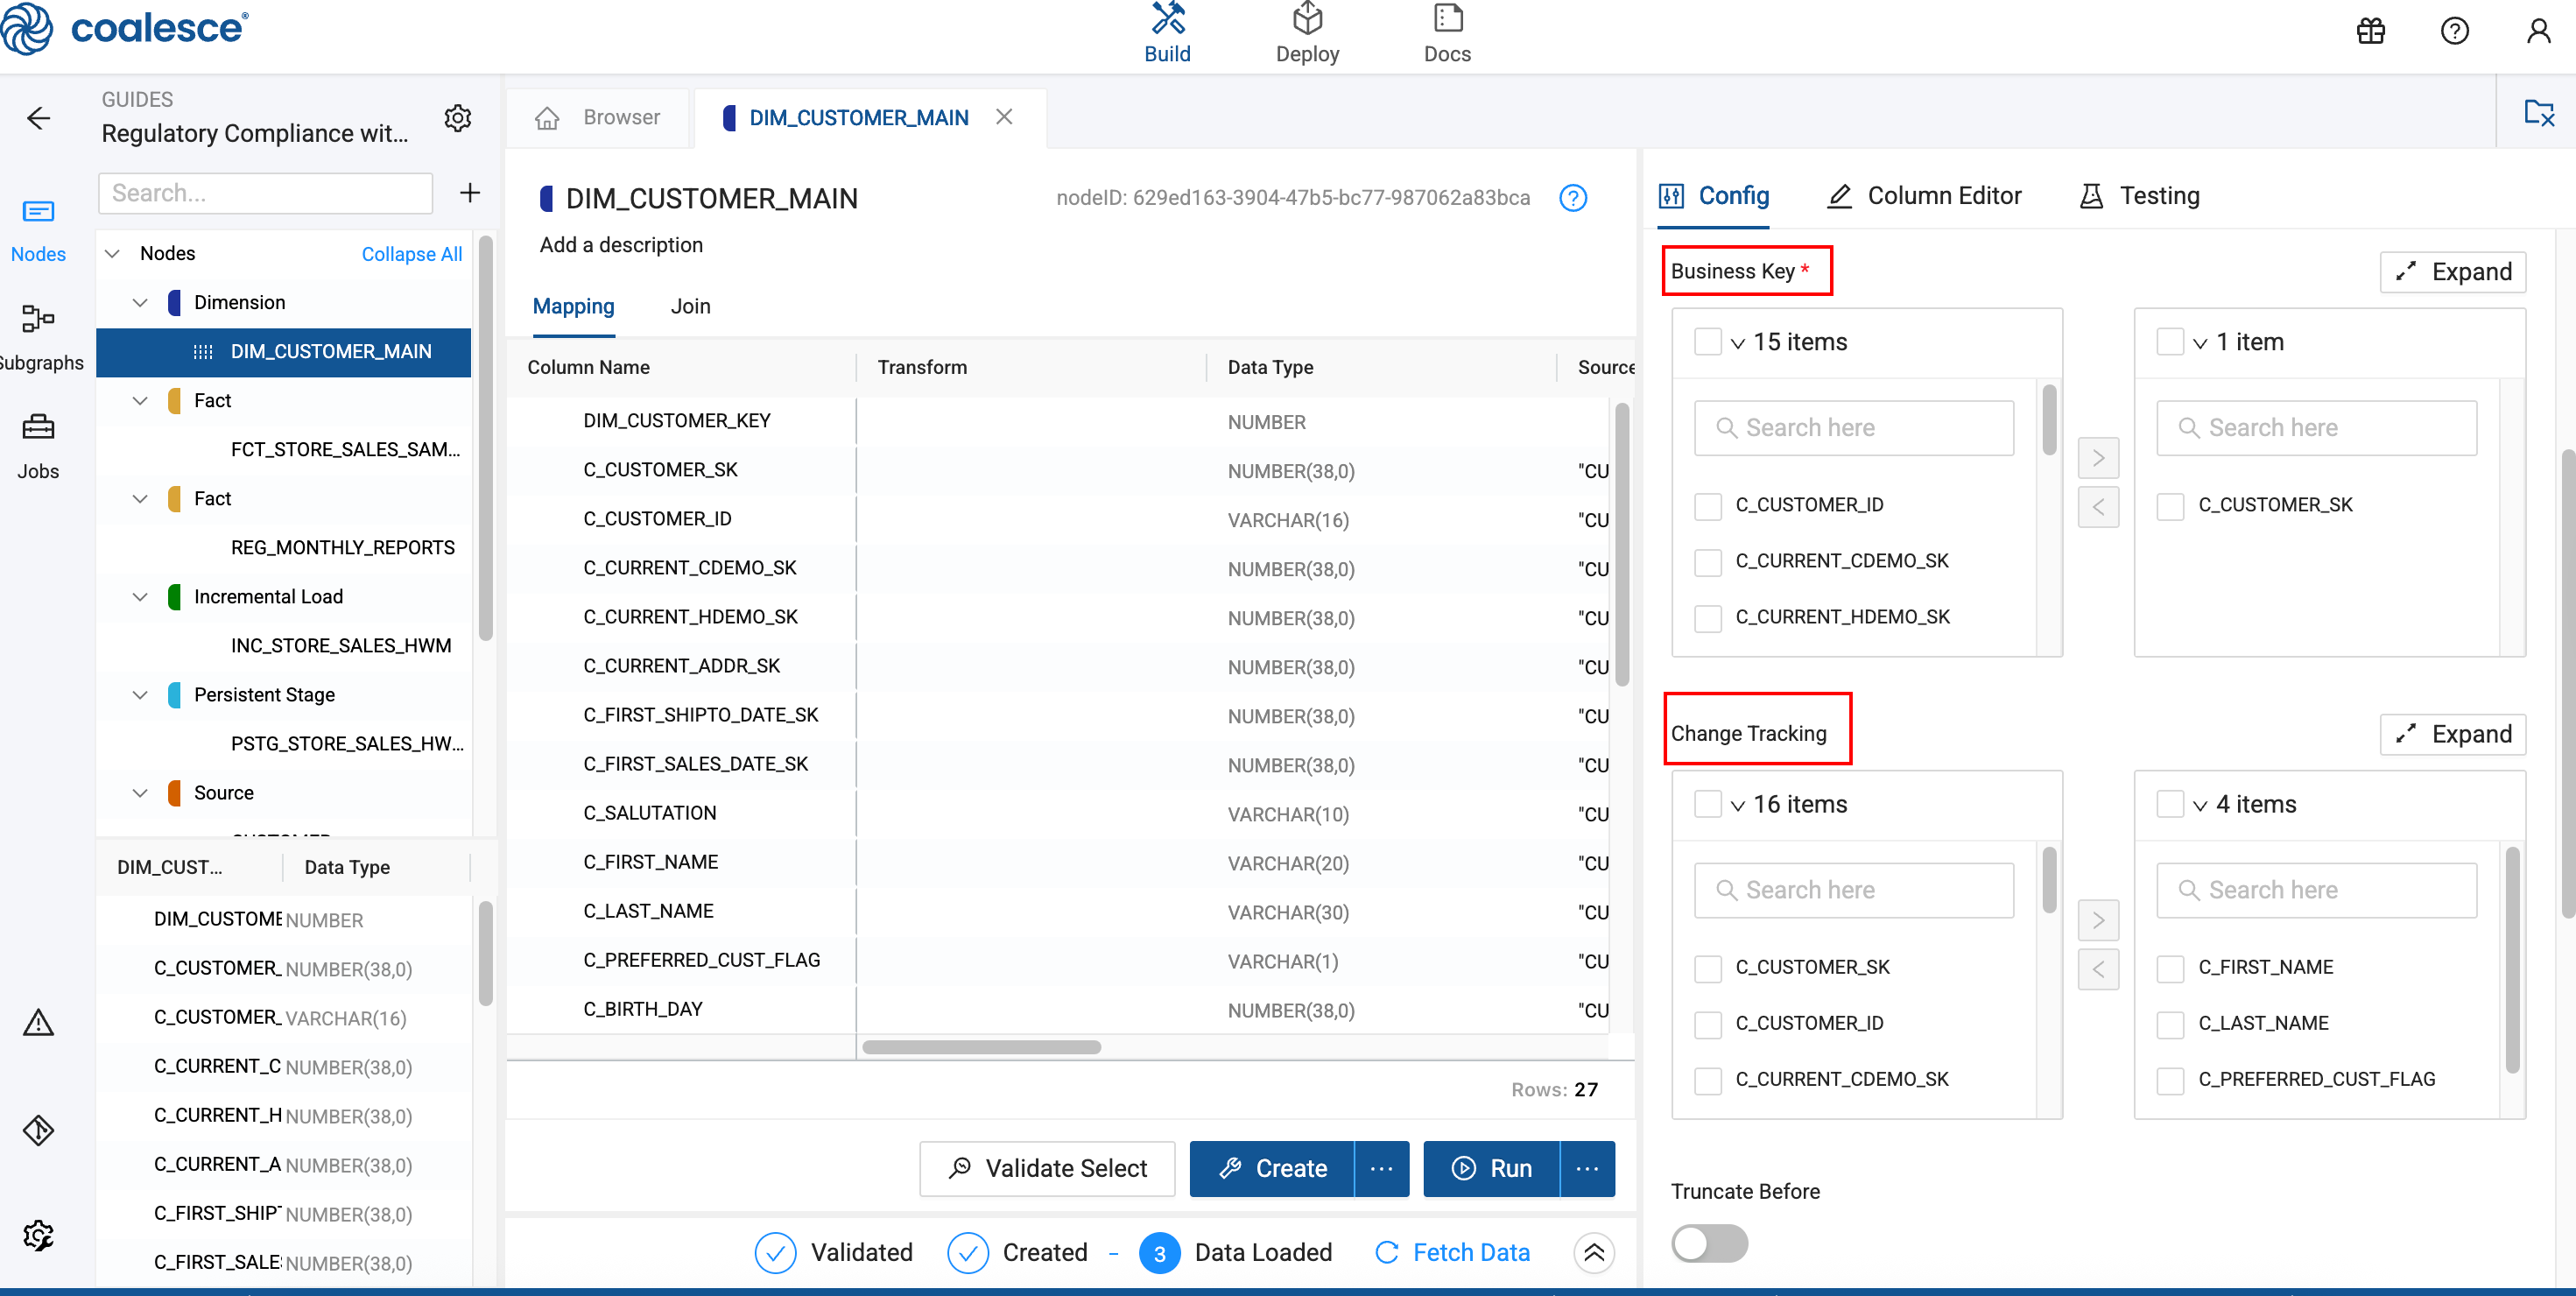The image size is (2576, 1296).
Task: Select the Nodes sidebar icon
Action: click(38, 229)
